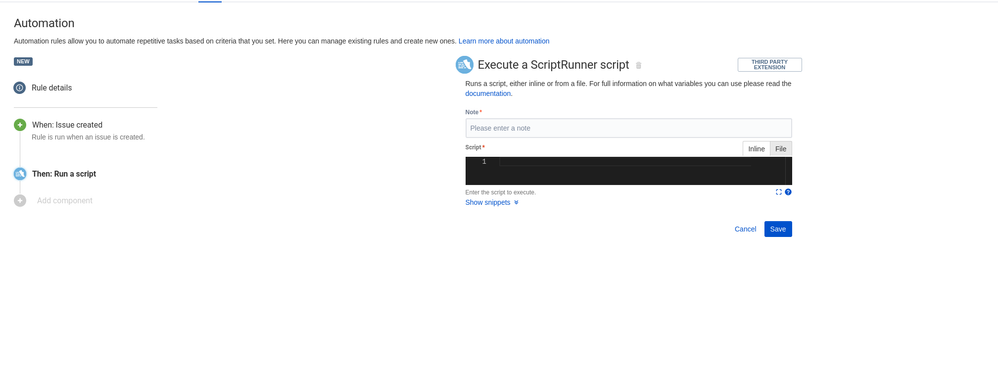998x370 pixels.
Task: Click the Add component label
Action: (64, 201)
